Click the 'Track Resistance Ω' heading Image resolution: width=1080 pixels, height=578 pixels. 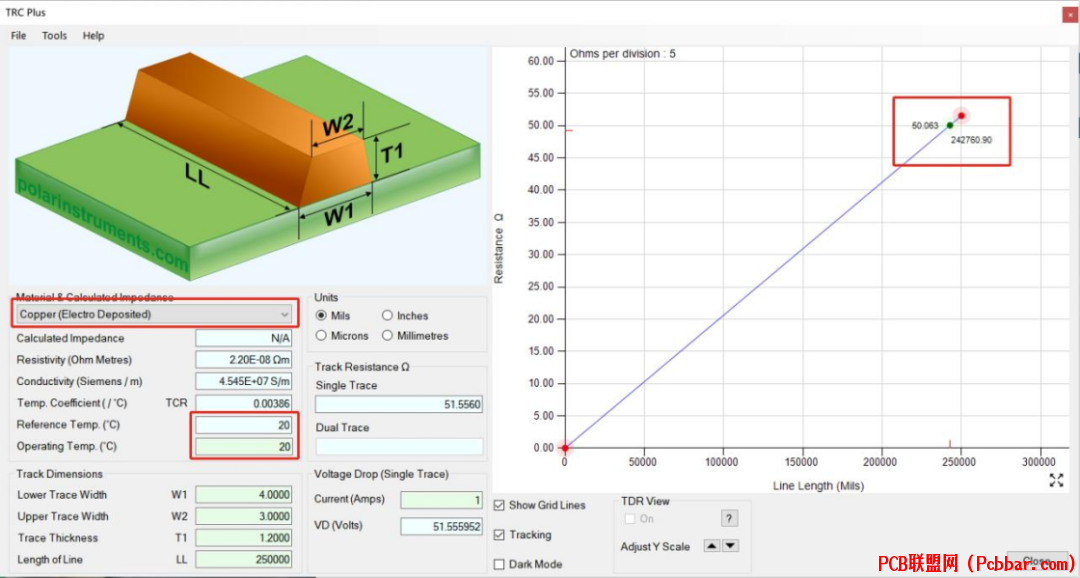click(362, 367)
